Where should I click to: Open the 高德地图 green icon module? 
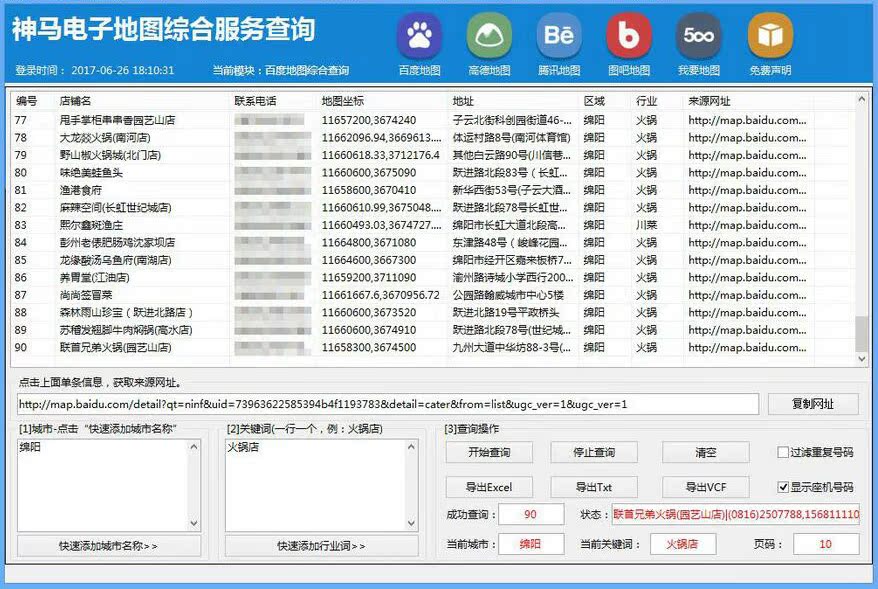coord(489,36)
